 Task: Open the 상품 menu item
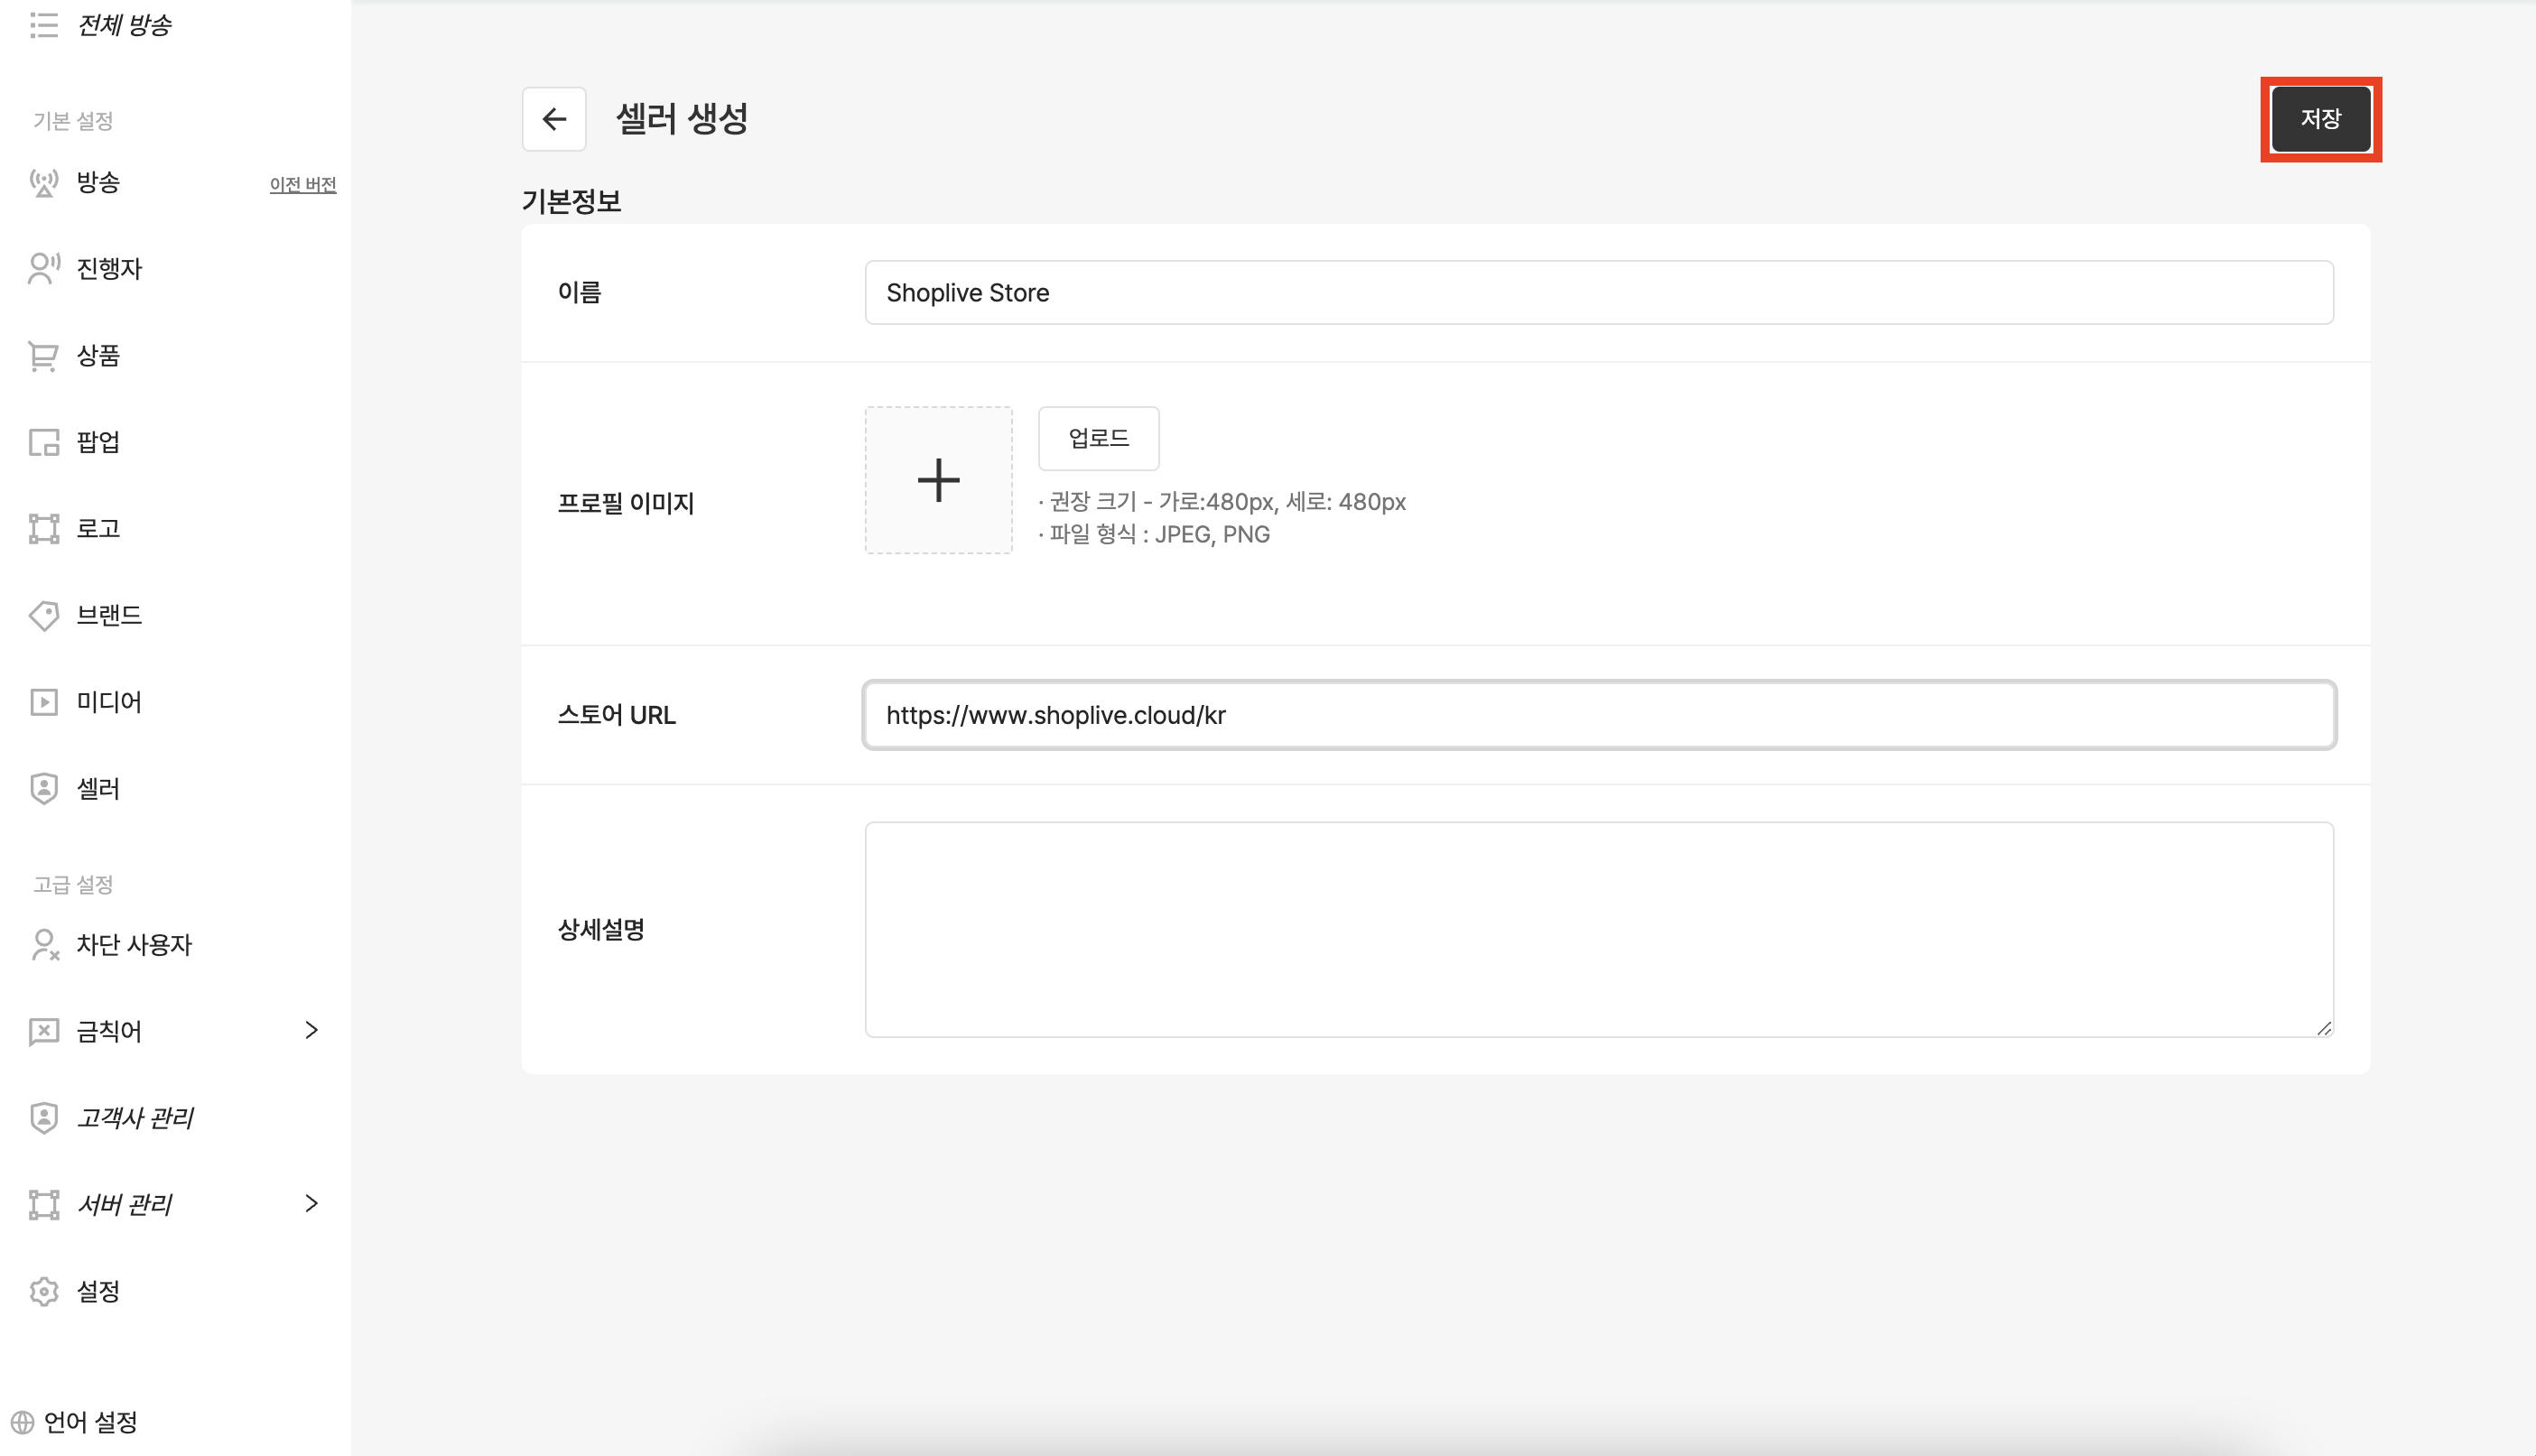click(98, 356)
